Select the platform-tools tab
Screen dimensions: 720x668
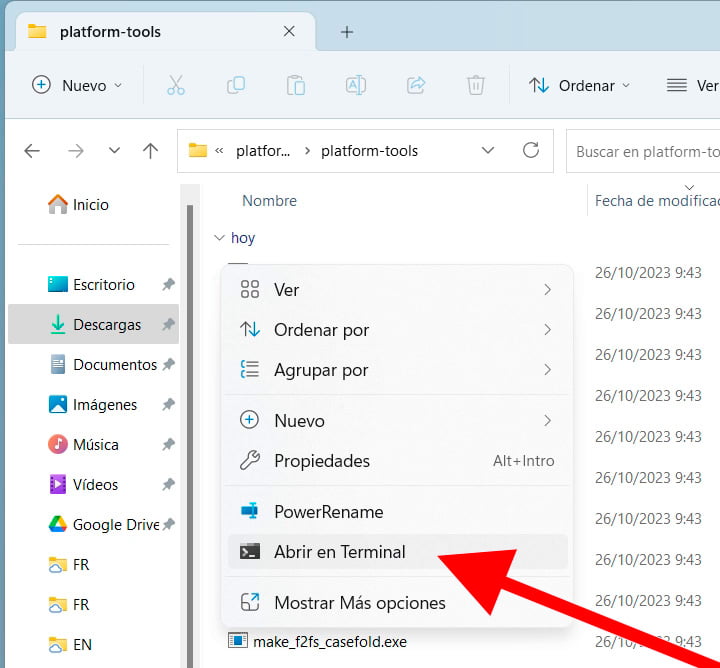tap(165, 32)
